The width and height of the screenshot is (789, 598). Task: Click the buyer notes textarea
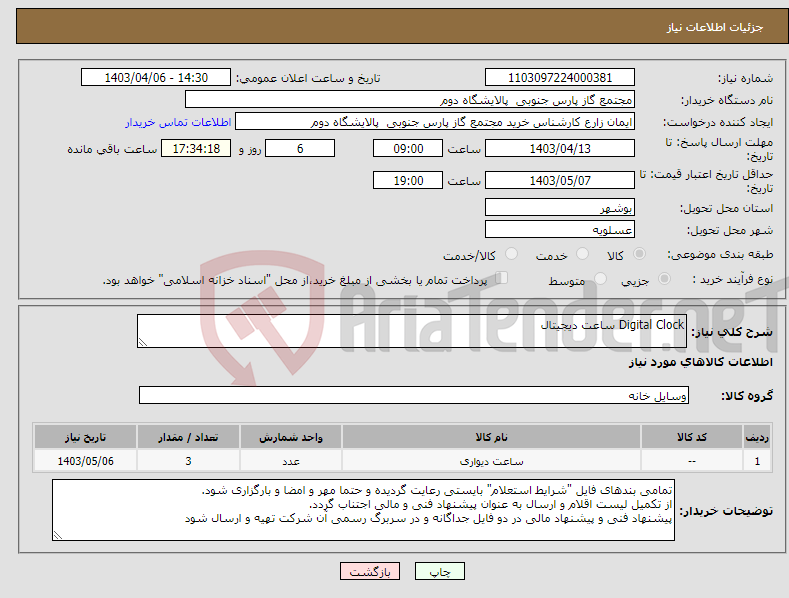[363, 510]
